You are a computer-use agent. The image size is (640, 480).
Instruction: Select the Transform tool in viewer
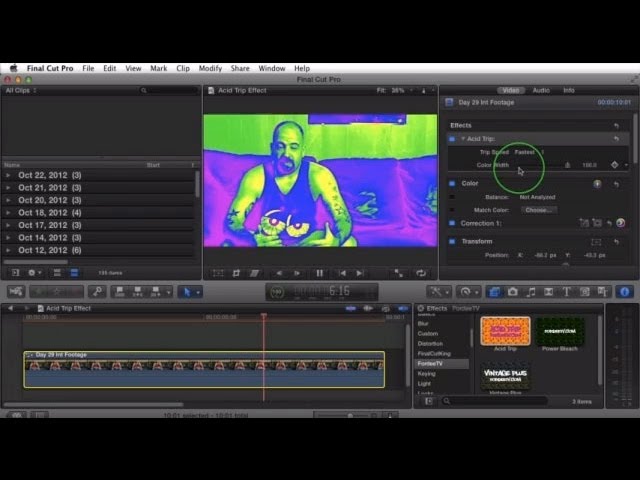(218, 273)
